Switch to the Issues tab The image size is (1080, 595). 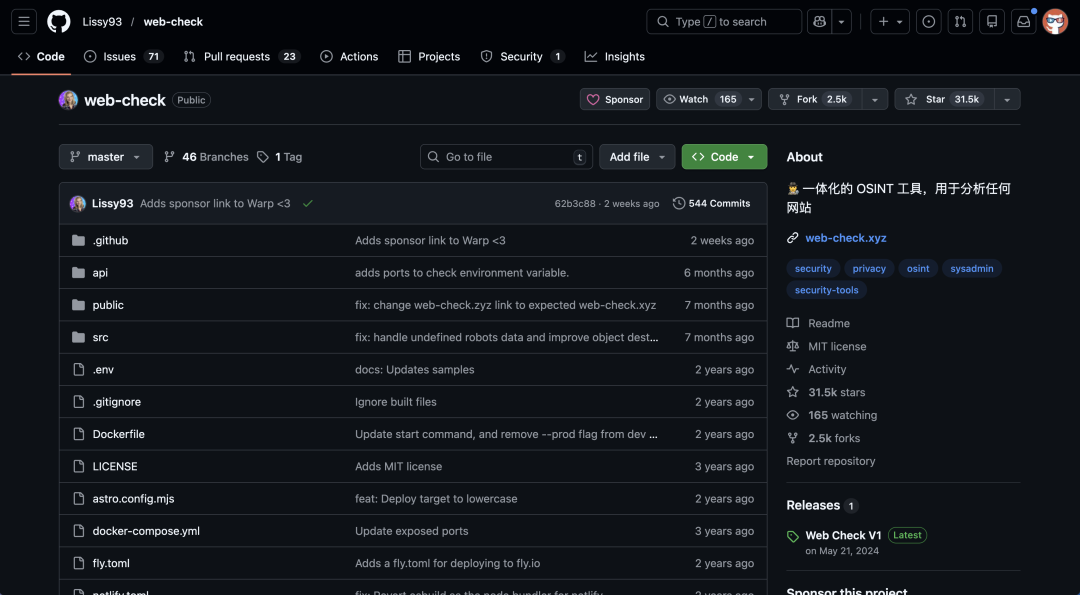[x=123, y=56]
